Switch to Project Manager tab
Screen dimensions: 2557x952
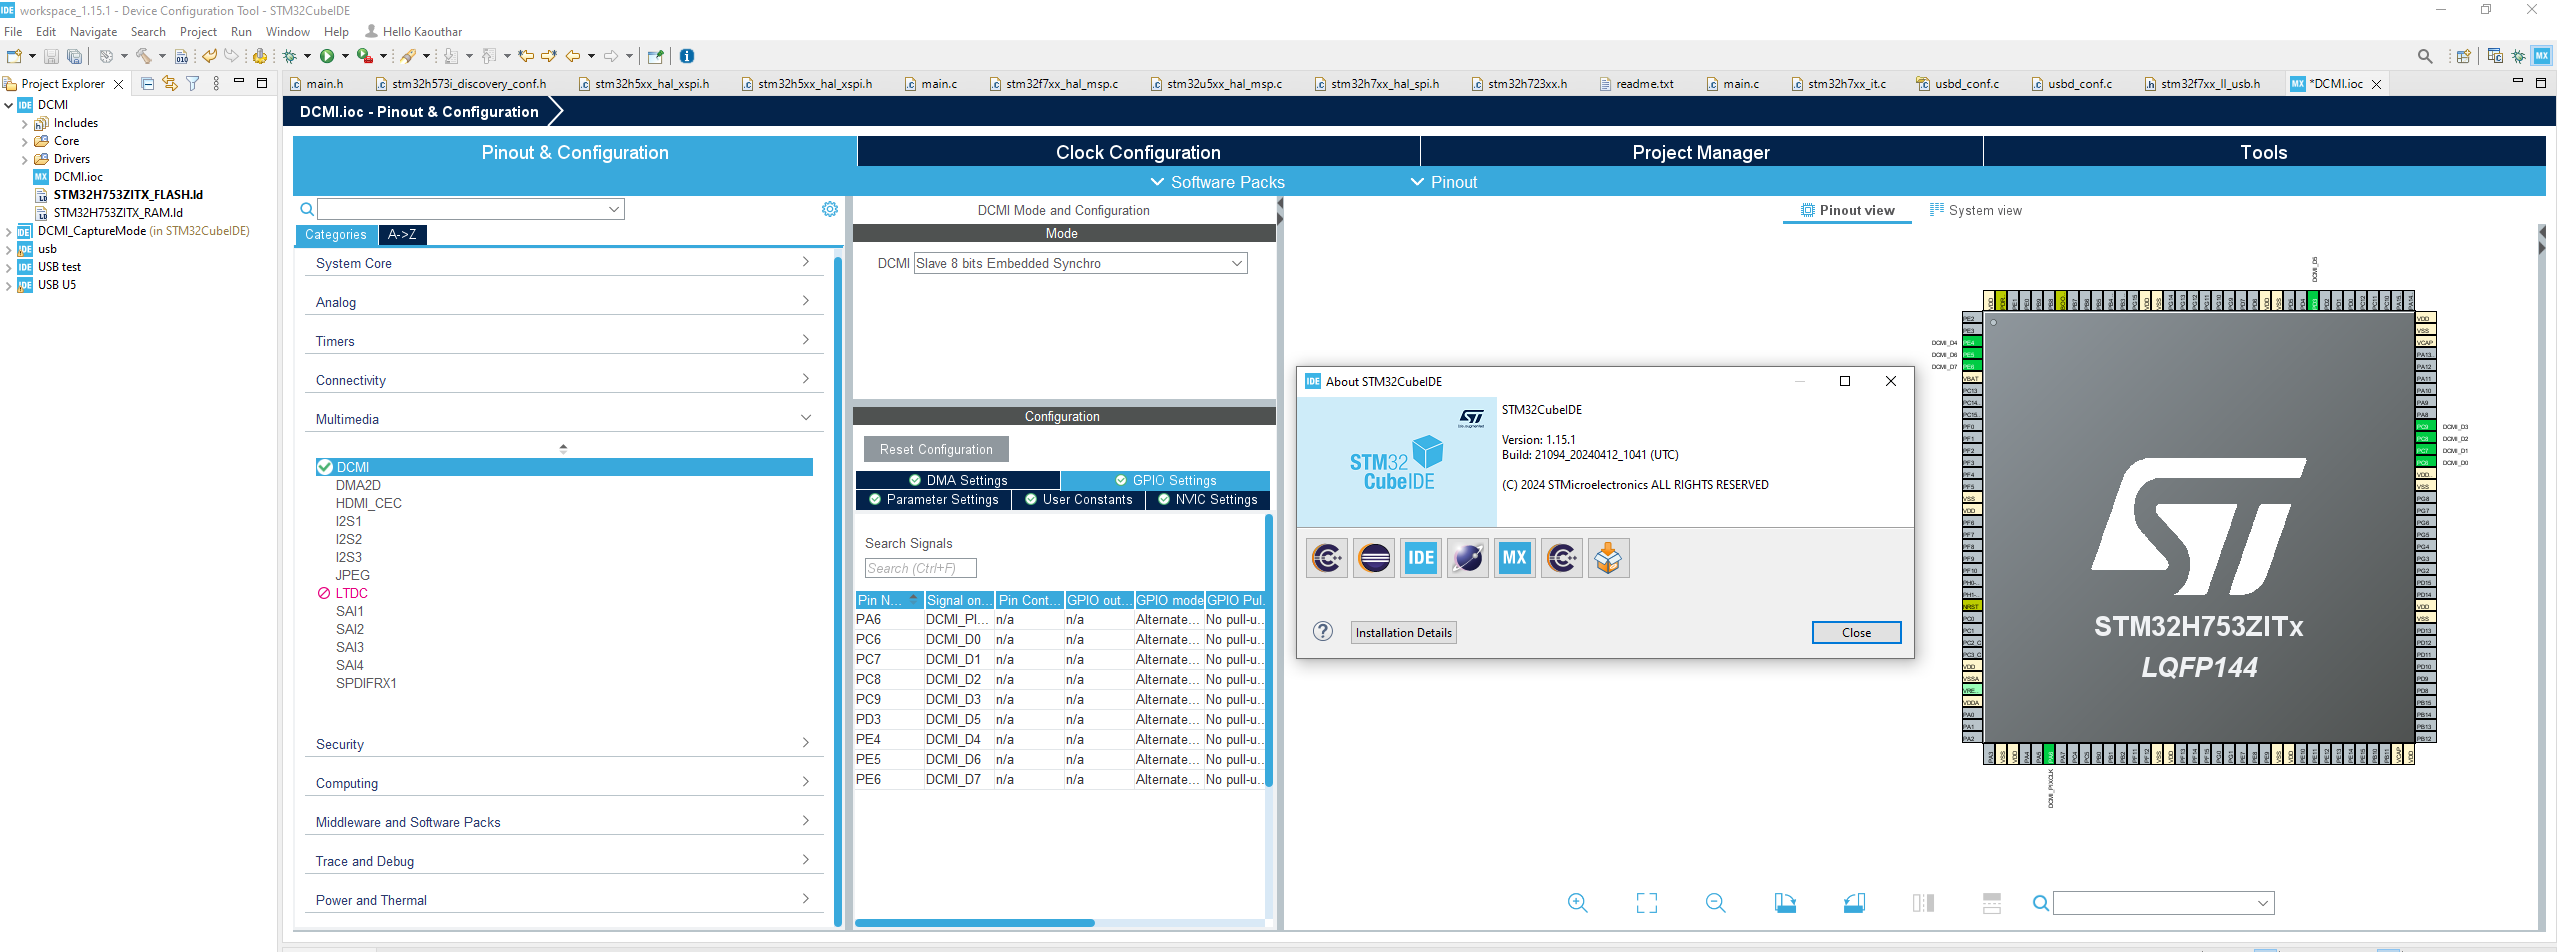[1701, 152]
